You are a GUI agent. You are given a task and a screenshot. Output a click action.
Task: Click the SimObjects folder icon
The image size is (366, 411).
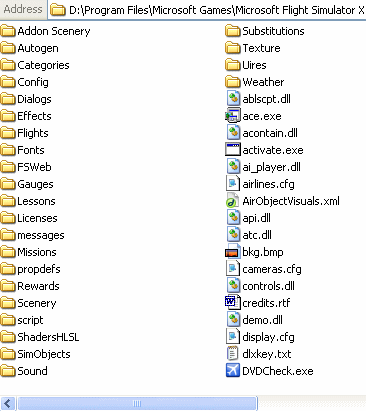[x=8, y=354]
